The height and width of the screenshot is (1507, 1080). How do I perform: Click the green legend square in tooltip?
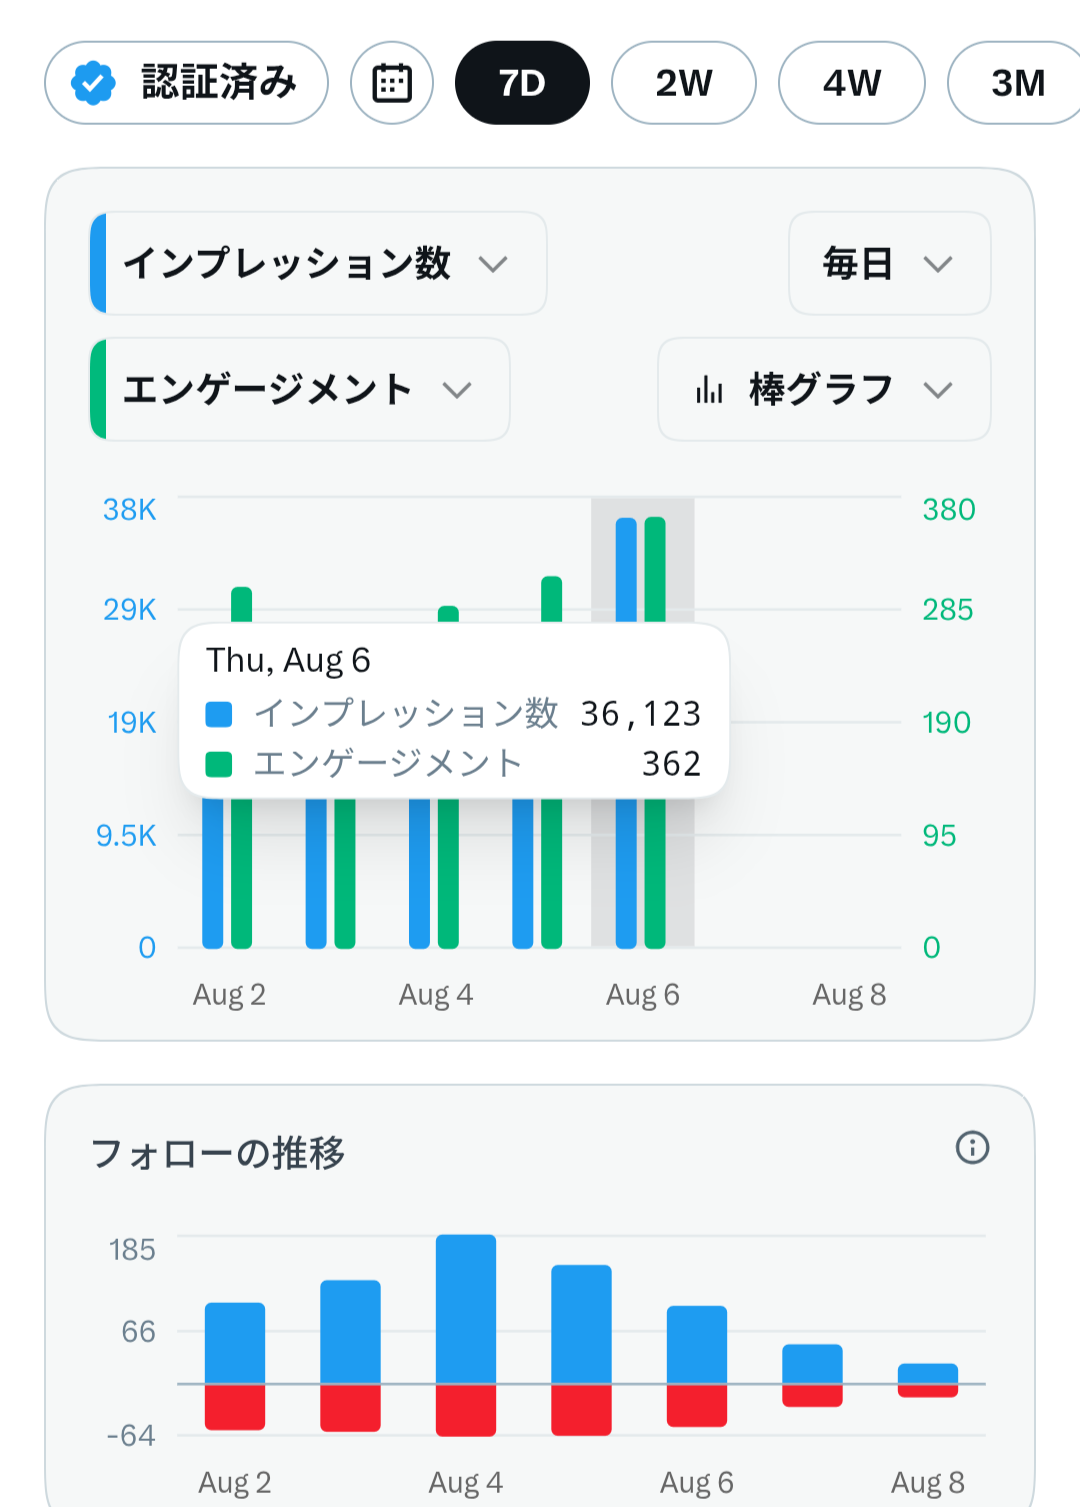[218, 765]
